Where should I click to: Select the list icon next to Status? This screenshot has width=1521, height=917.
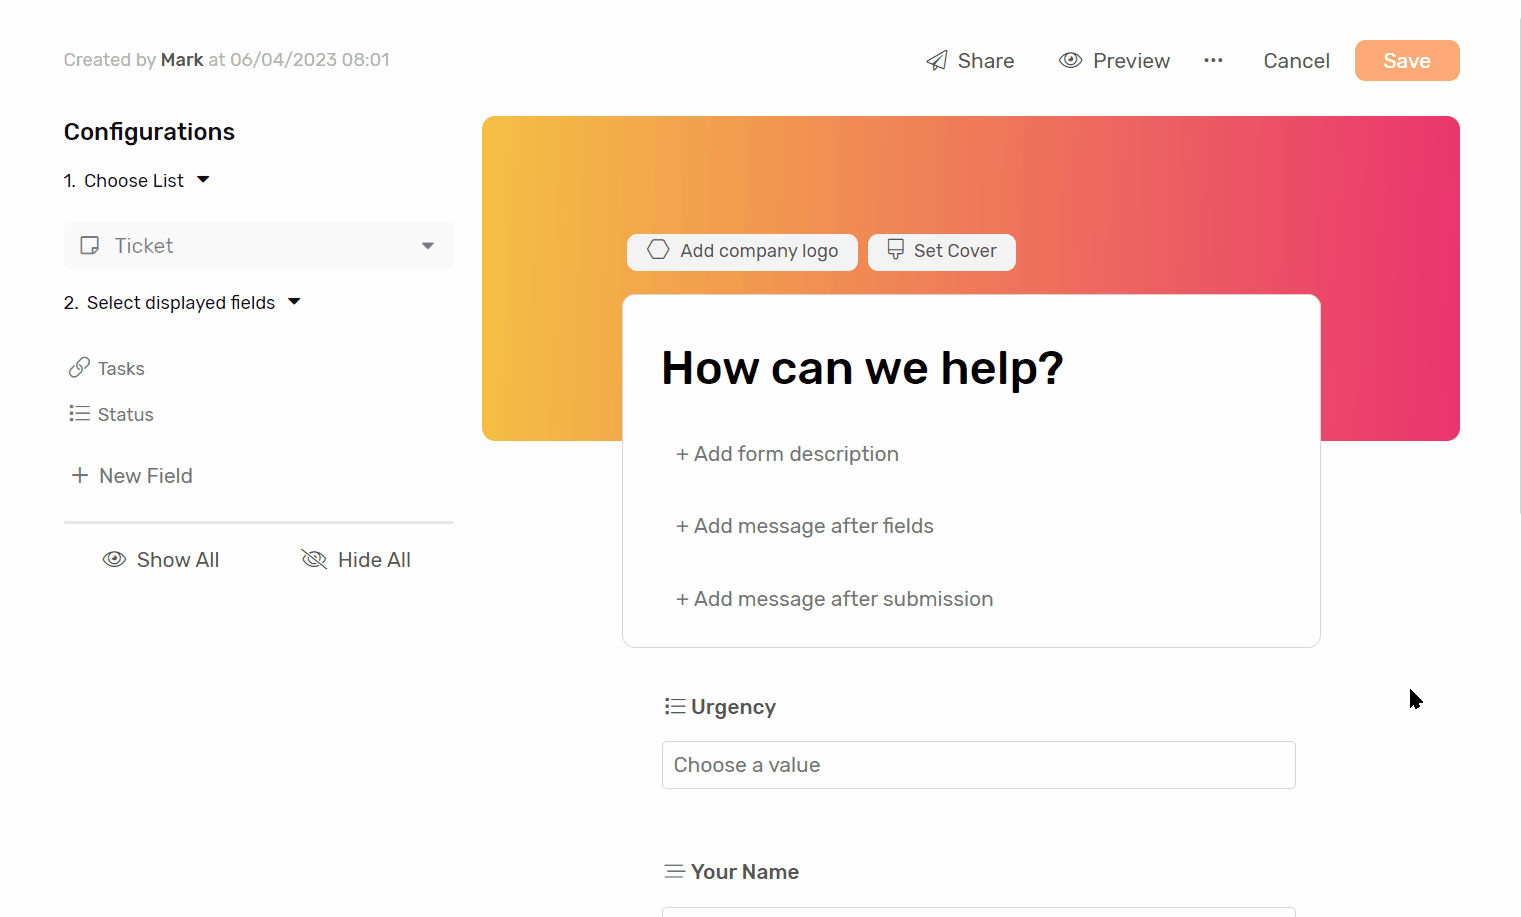tap(78, 413)
